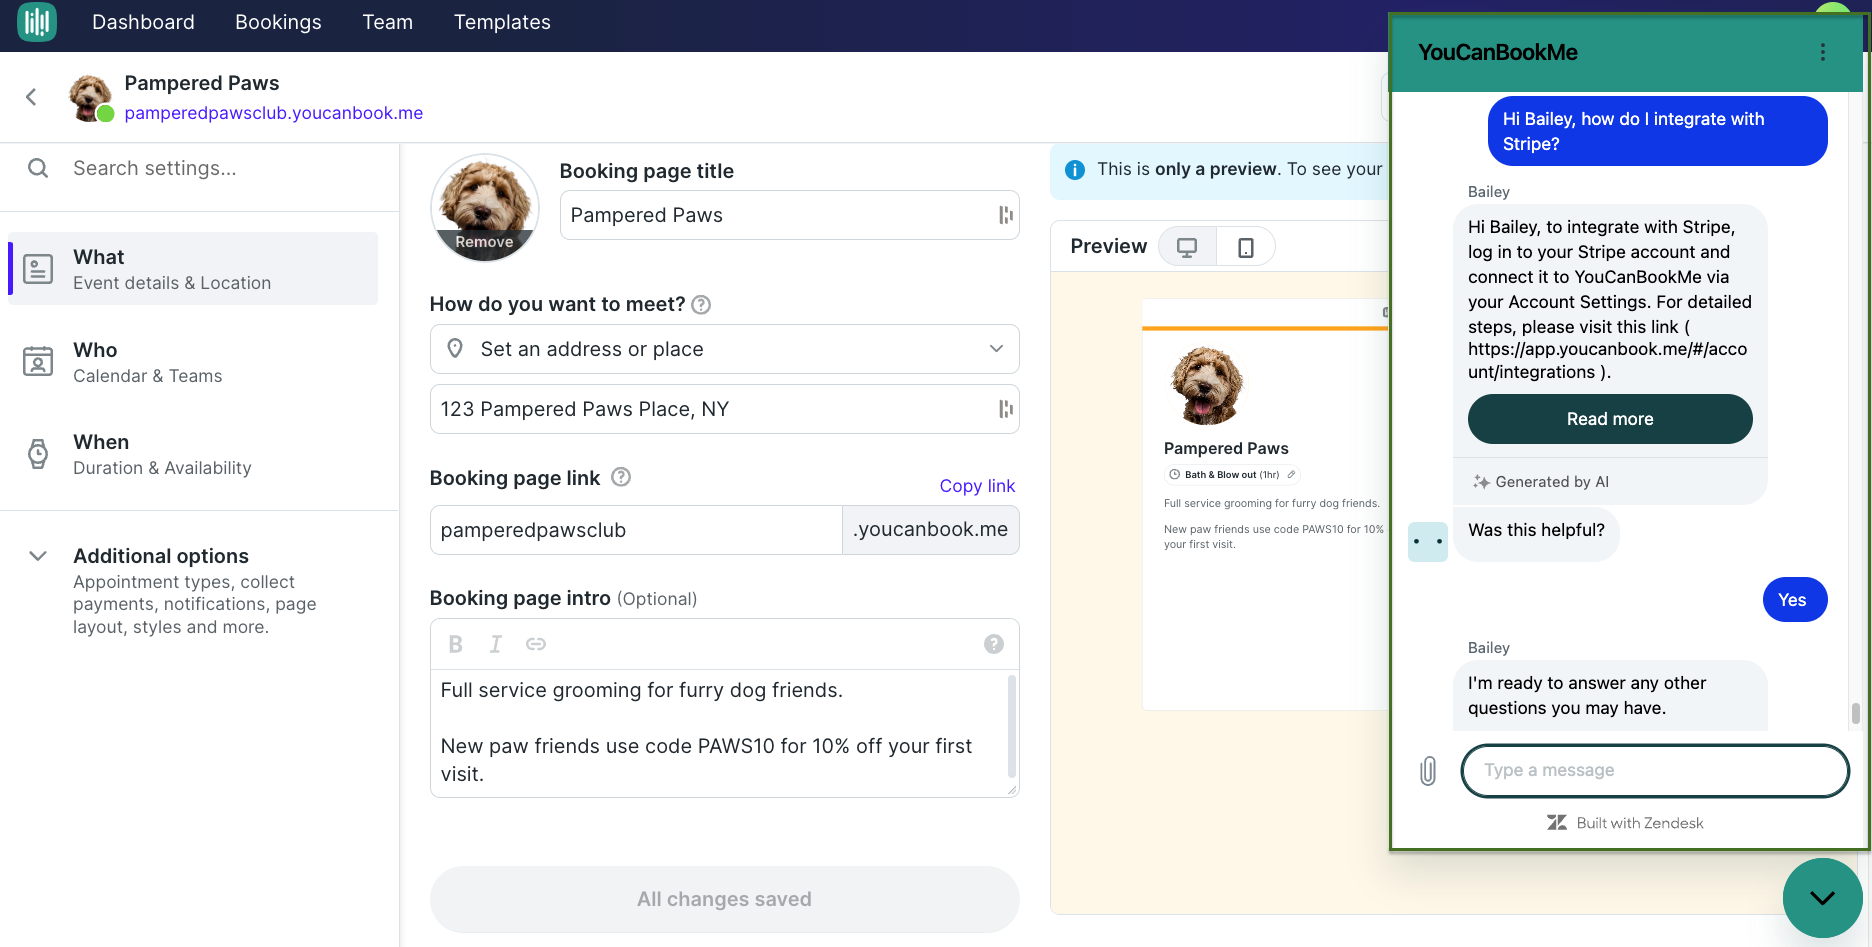Apply bold formatting in intro editor
The image size is (1872, 947).
[456, 644]
